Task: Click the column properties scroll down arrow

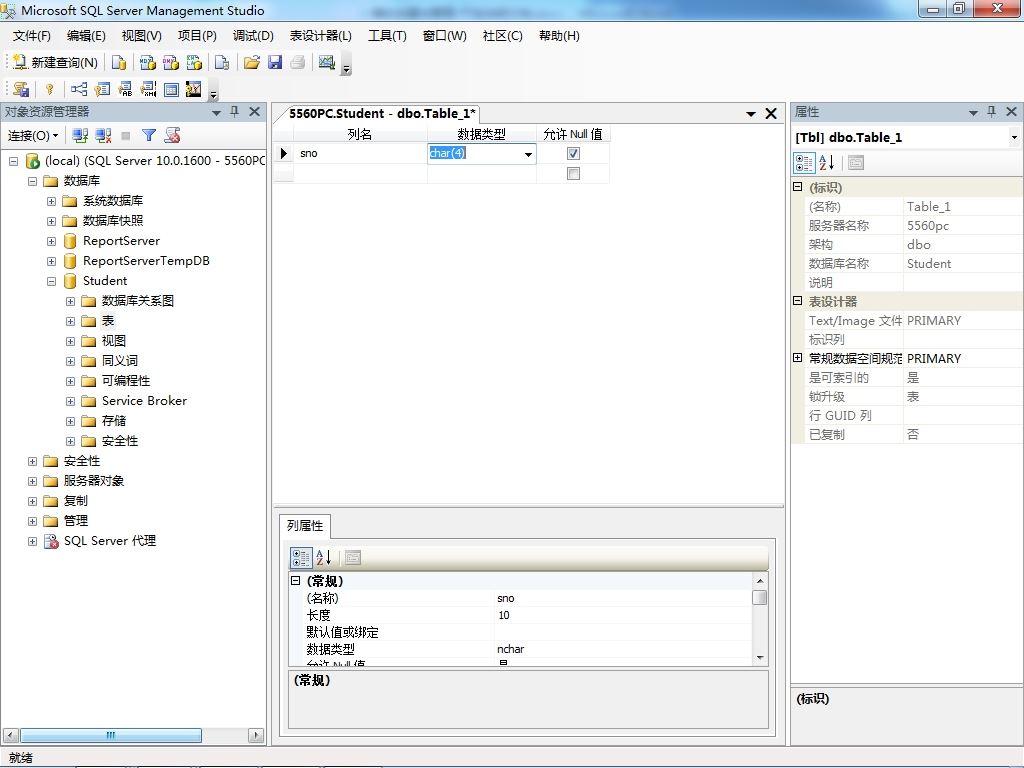Action: click(x=760, y=658)
